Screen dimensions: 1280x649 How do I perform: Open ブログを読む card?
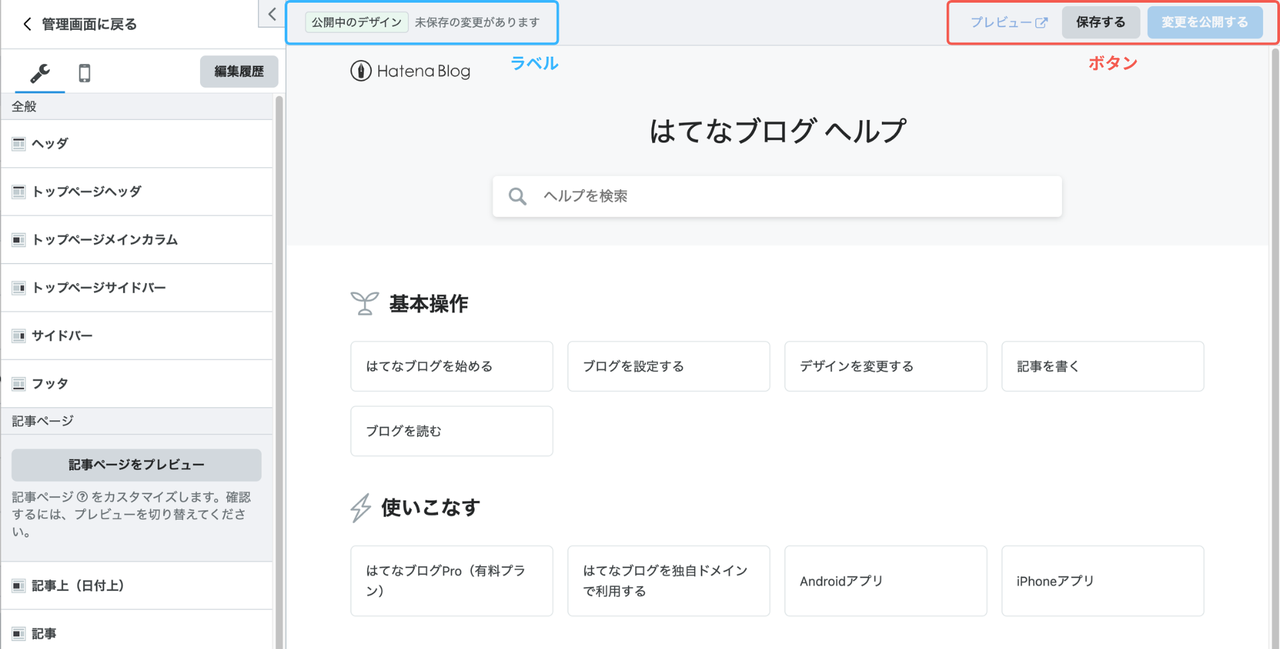[452, 431]
